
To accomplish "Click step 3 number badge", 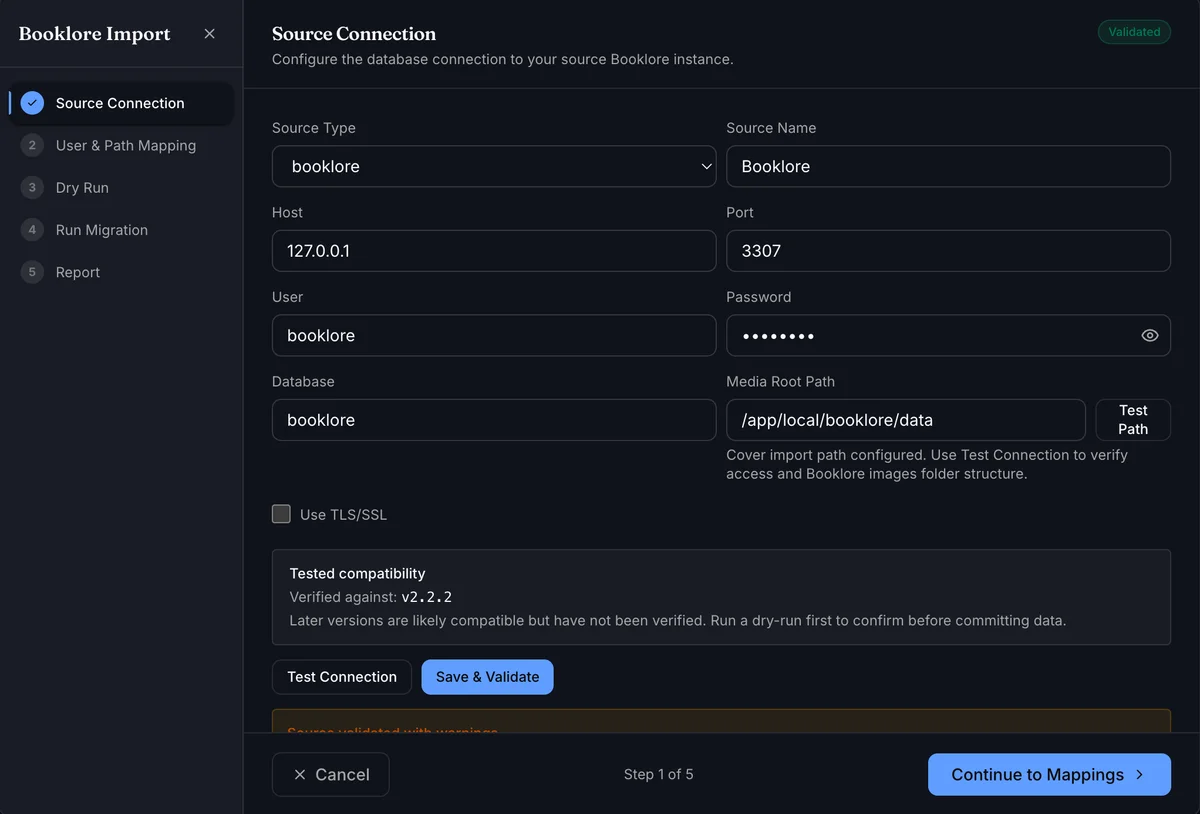I will click(32, 187).
